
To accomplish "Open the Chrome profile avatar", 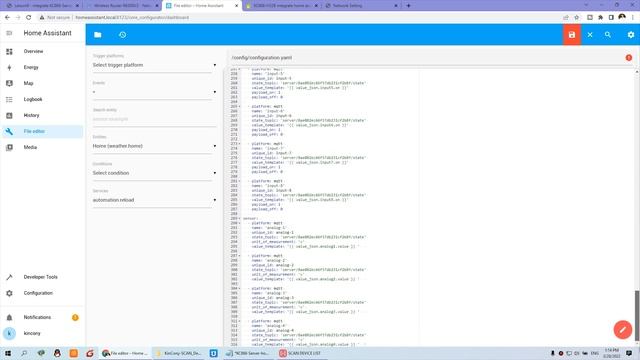I will coord(622,17).
